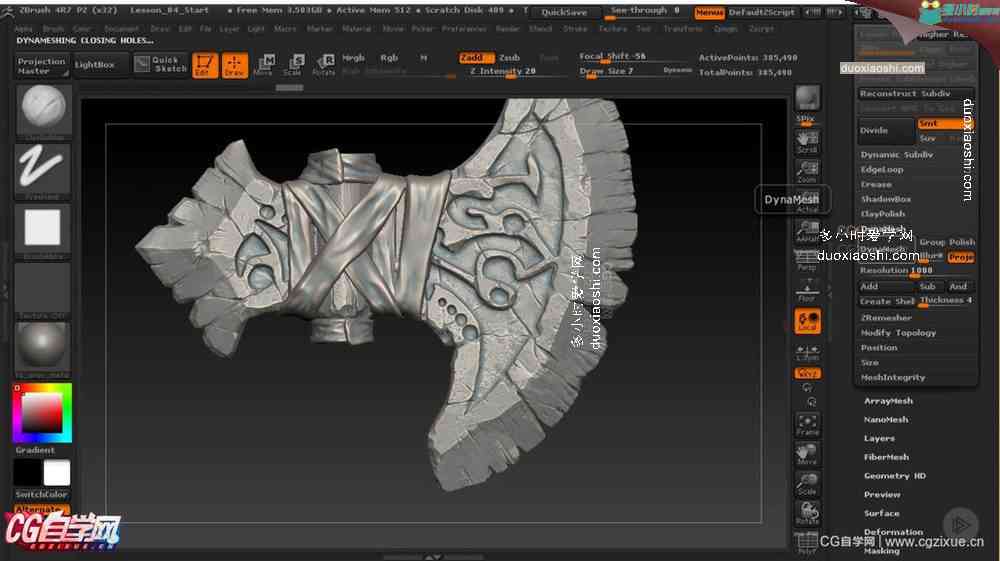This screenshot has width=1000, height=561.
Task: Expand the EdgeLoop section
Action: 882,170
